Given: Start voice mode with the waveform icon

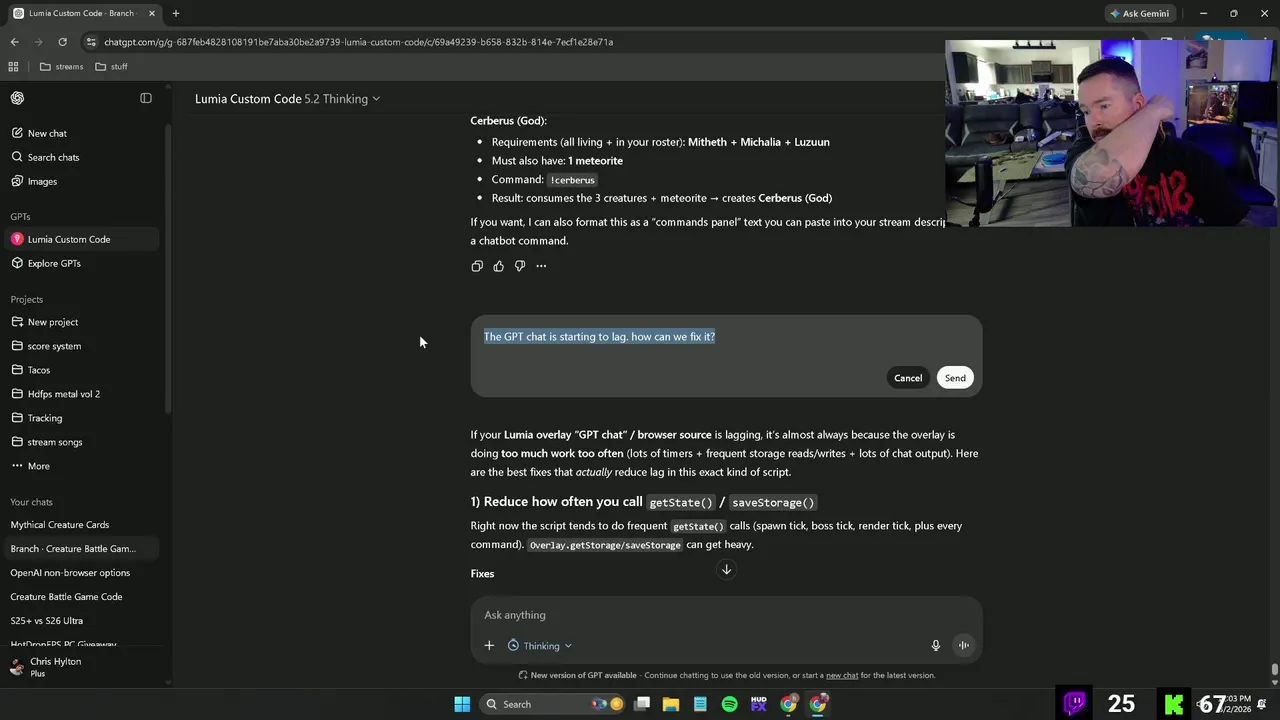Looking at the screenshot, I should click(x=964, y=646).
